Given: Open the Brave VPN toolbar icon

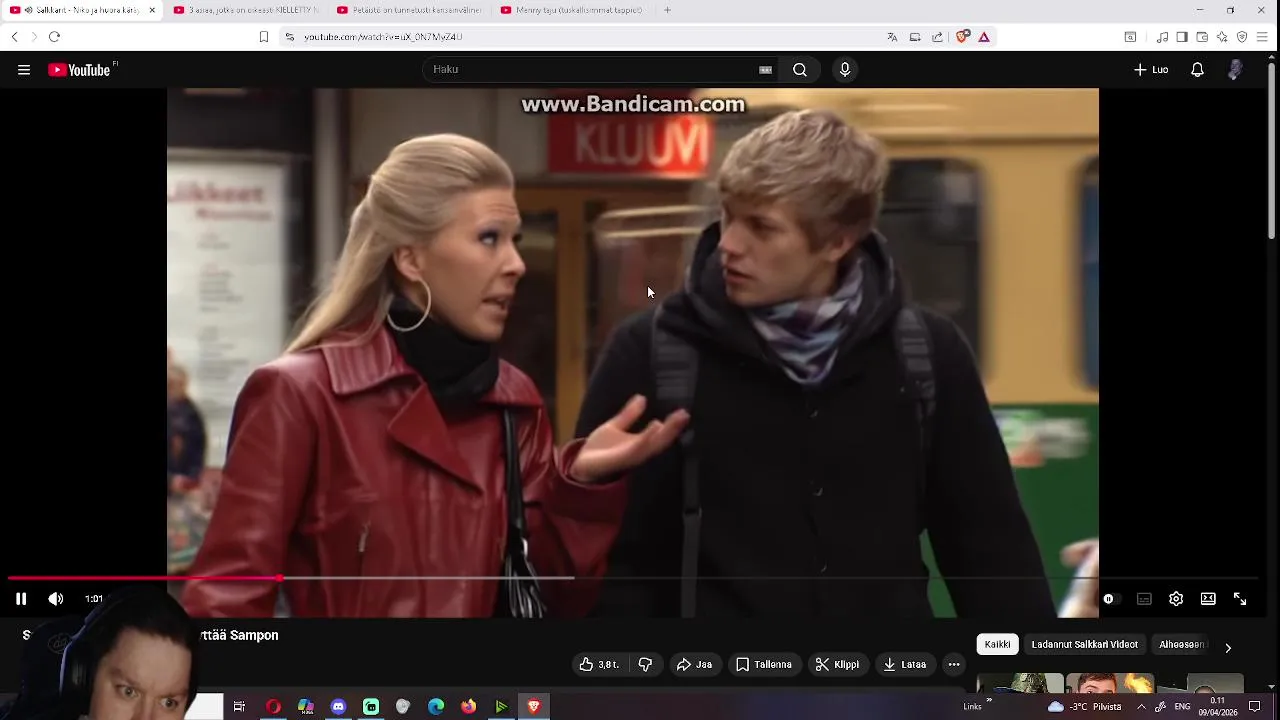Looking at the screenshot, I should (x=1242, y=37).
